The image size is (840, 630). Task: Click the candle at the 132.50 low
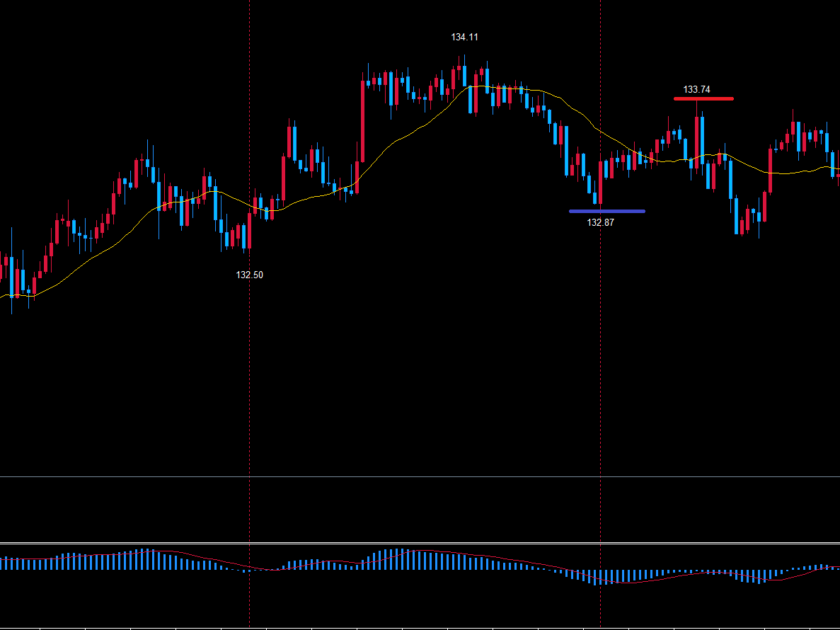coord(248,232)
